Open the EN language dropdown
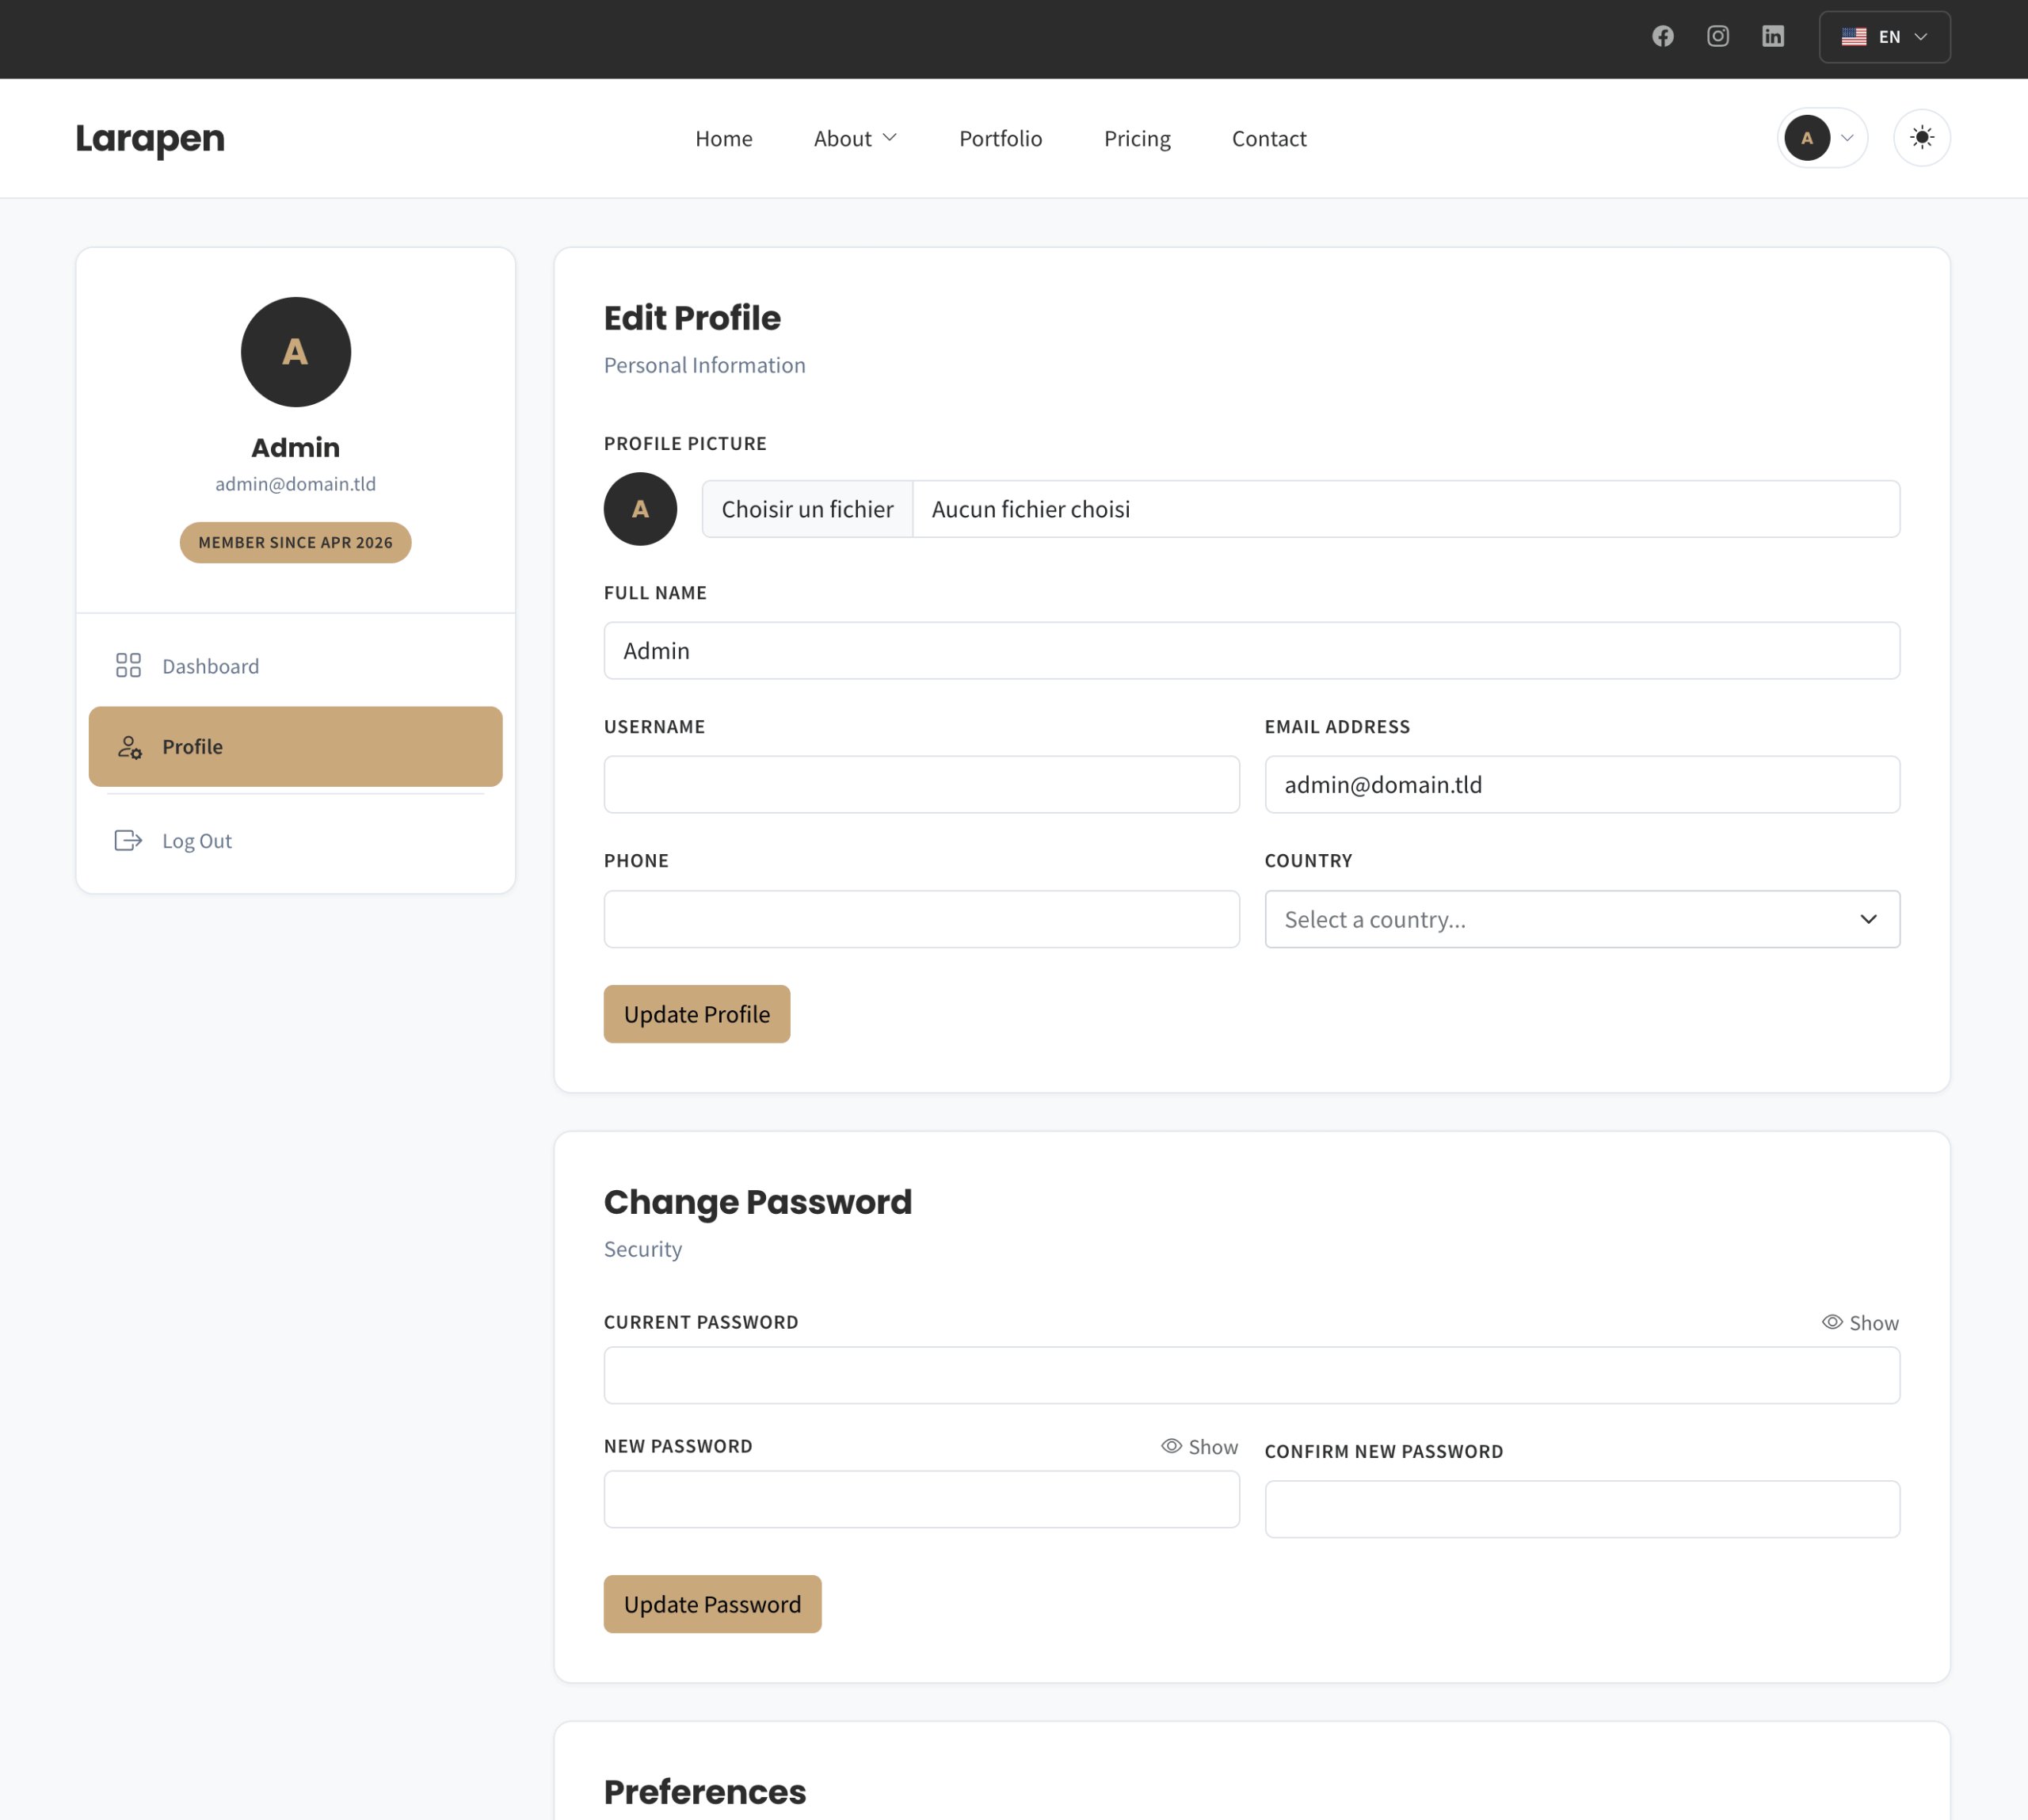 coord(1884,37)
